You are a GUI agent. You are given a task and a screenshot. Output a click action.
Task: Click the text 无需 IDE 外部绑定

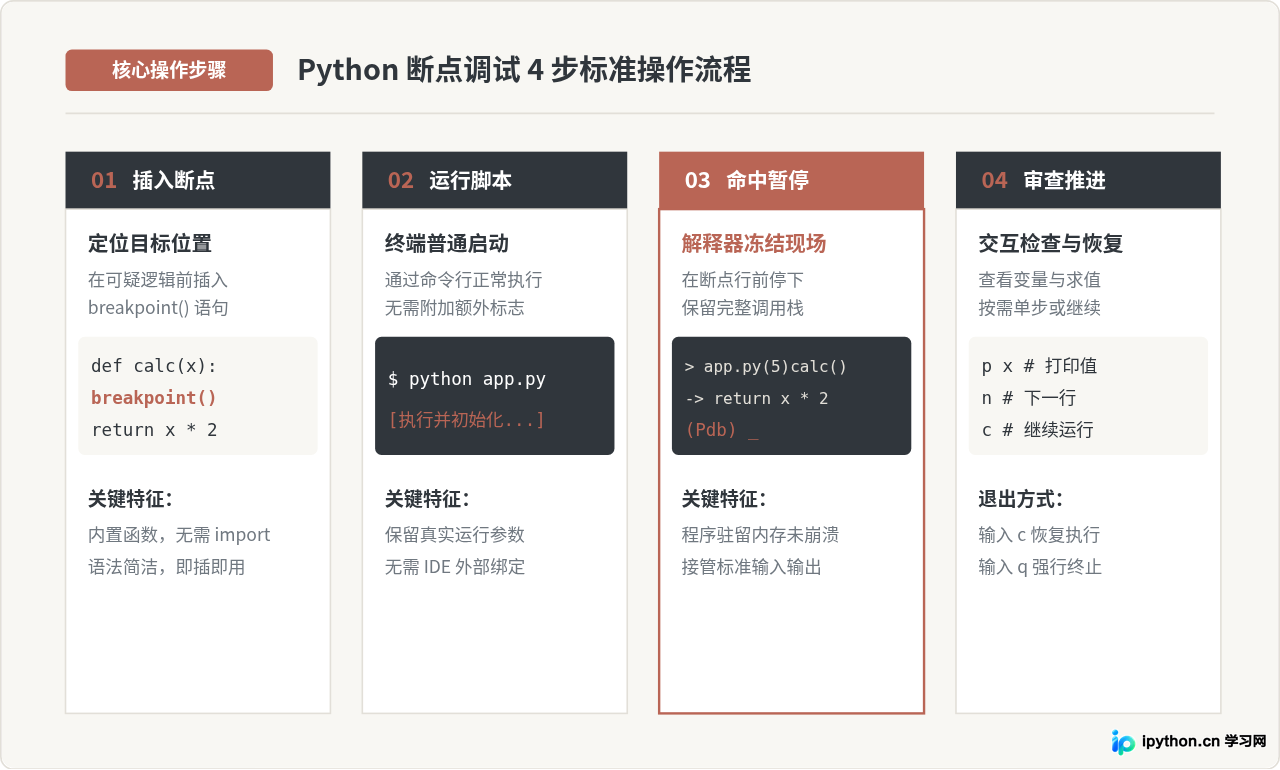pyautogui.click(x=455, y=567)
